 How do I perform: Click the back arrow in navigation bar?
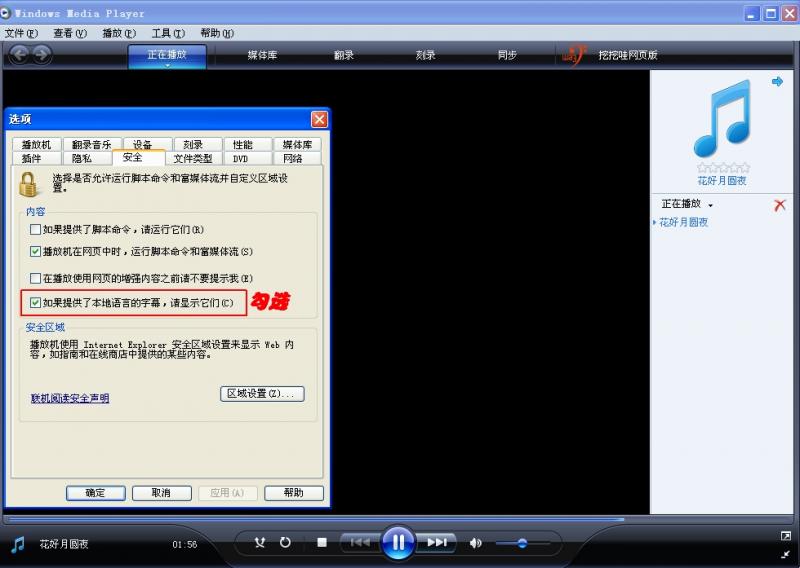coord(18,55)
